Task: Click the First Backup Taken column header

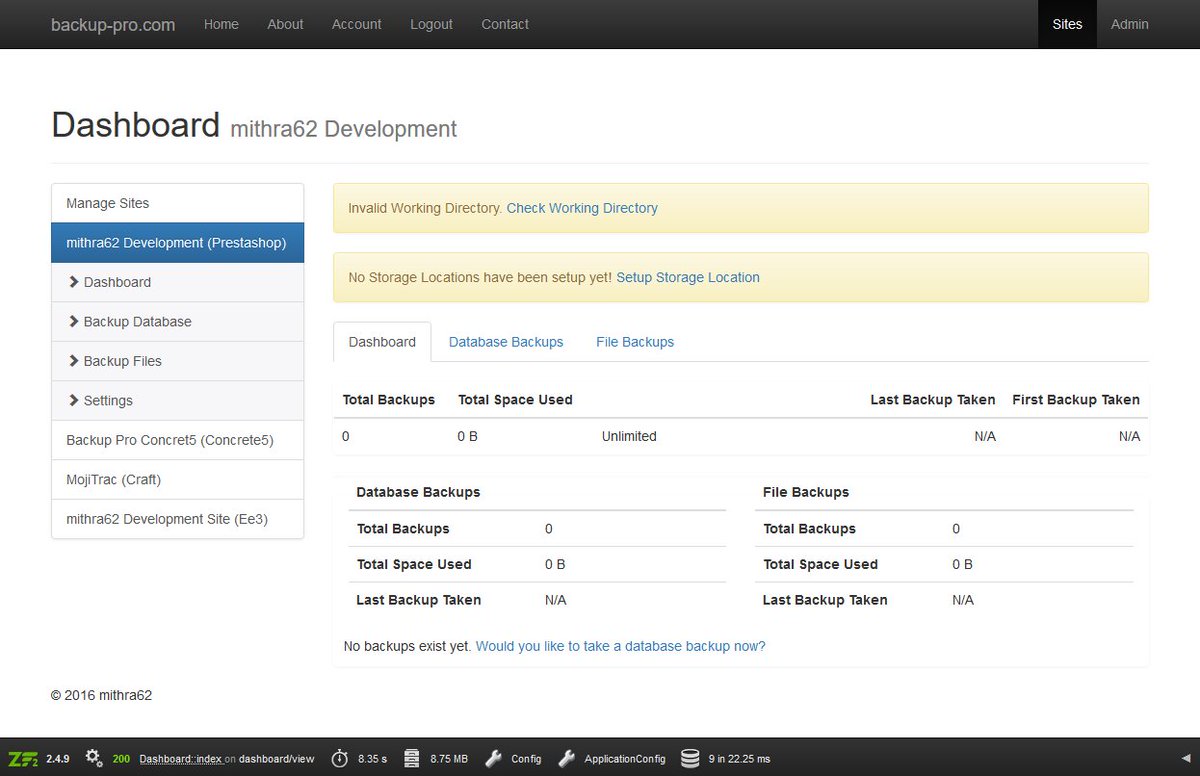Action: (1076, 399)
